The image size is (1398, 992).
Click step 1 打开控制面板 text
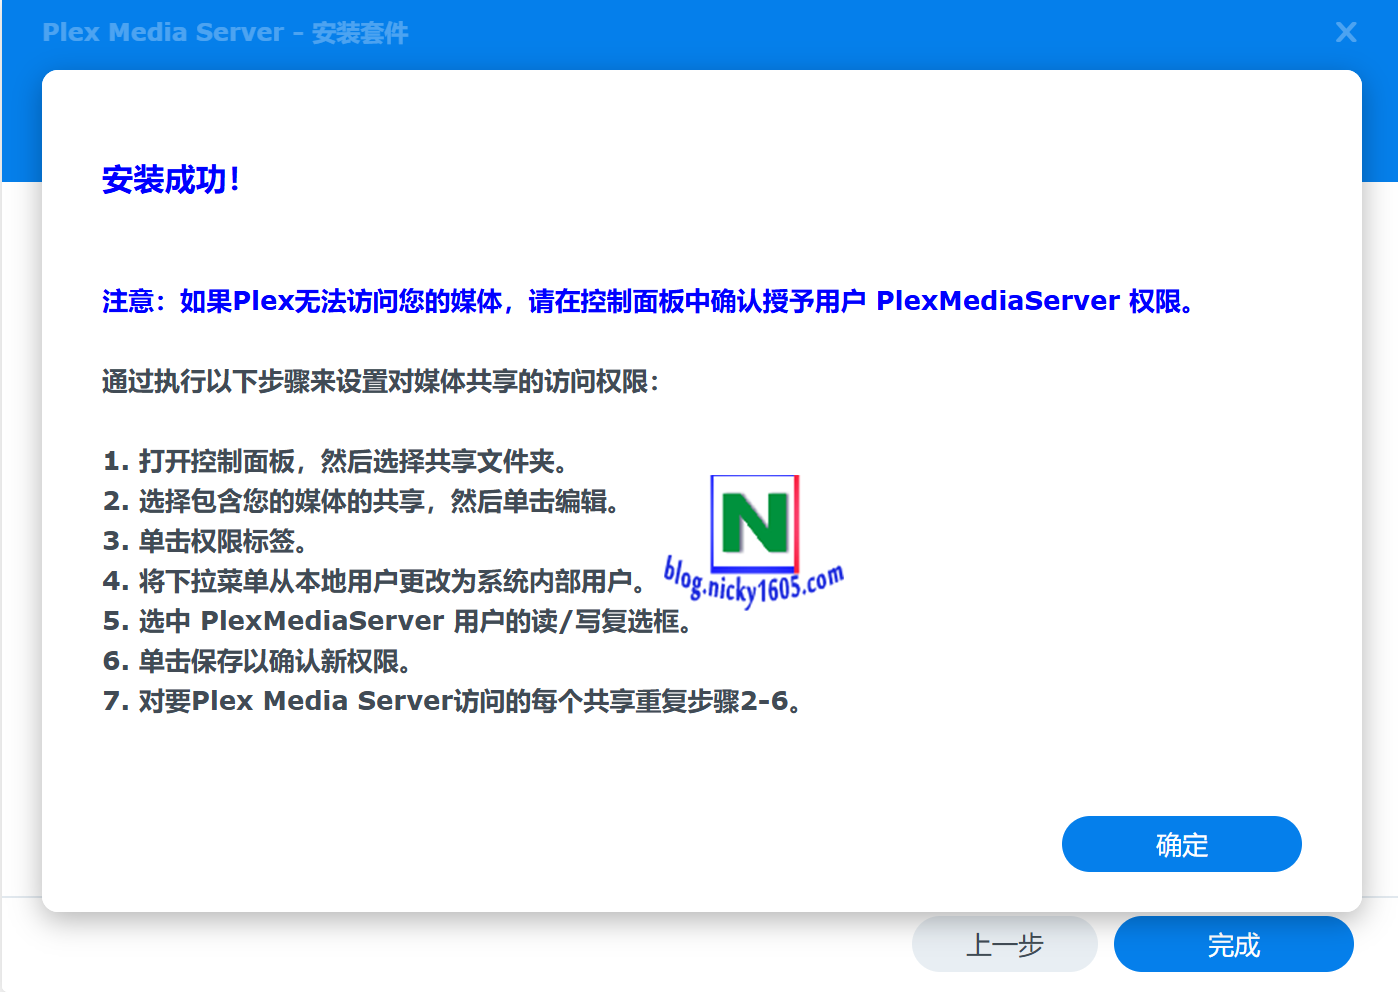pos(336,461)
